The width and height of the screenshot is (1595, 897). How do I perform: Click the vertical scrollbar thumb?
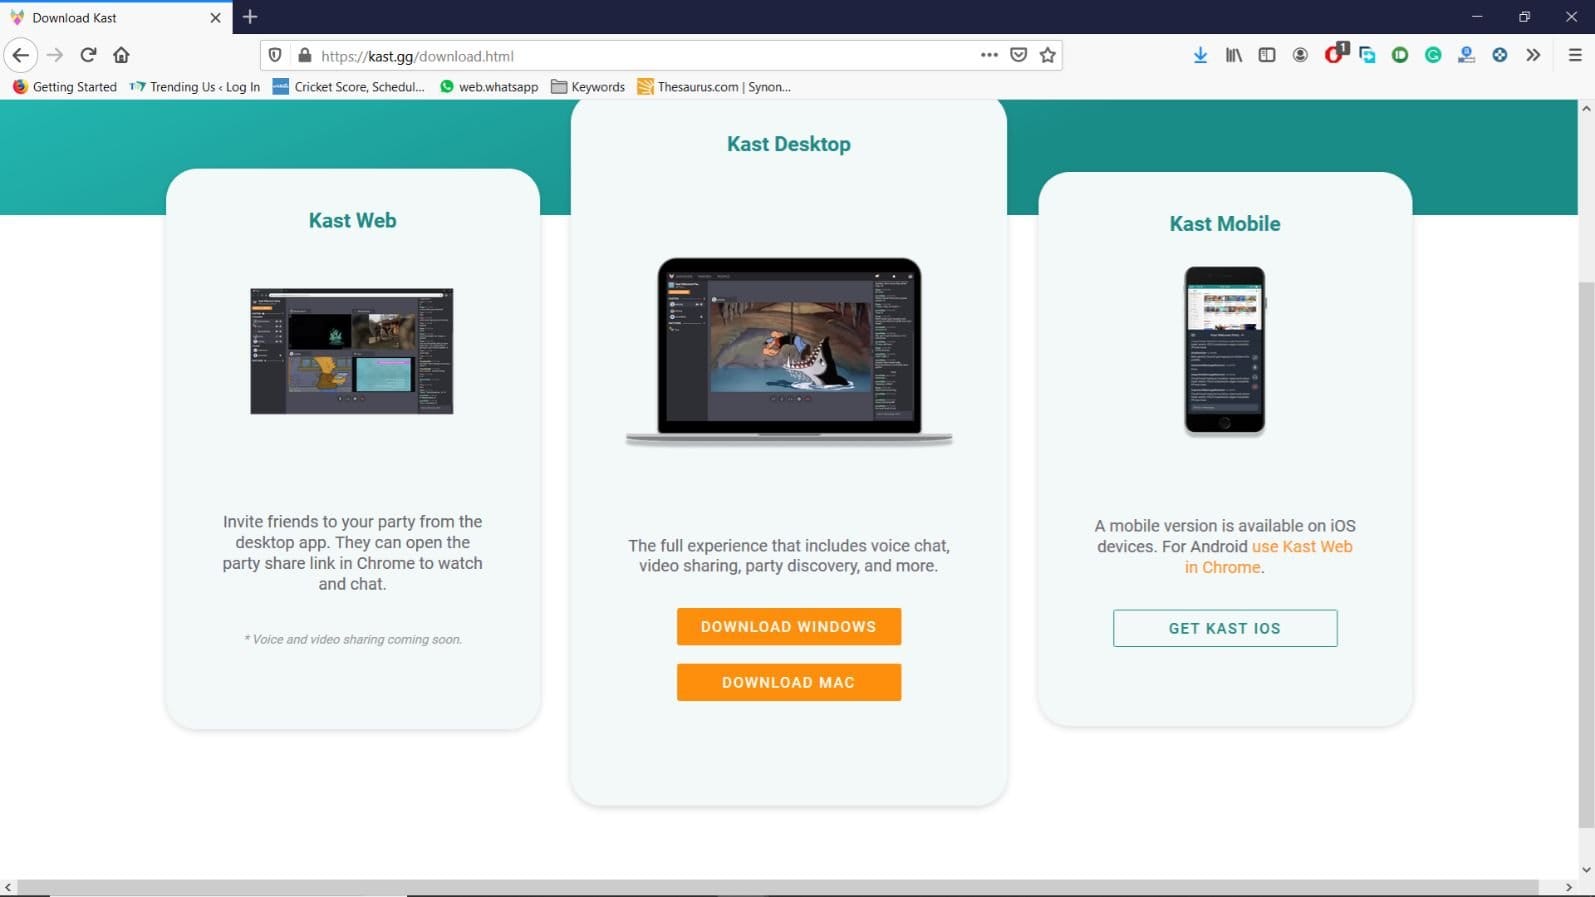pos(1586,555)
